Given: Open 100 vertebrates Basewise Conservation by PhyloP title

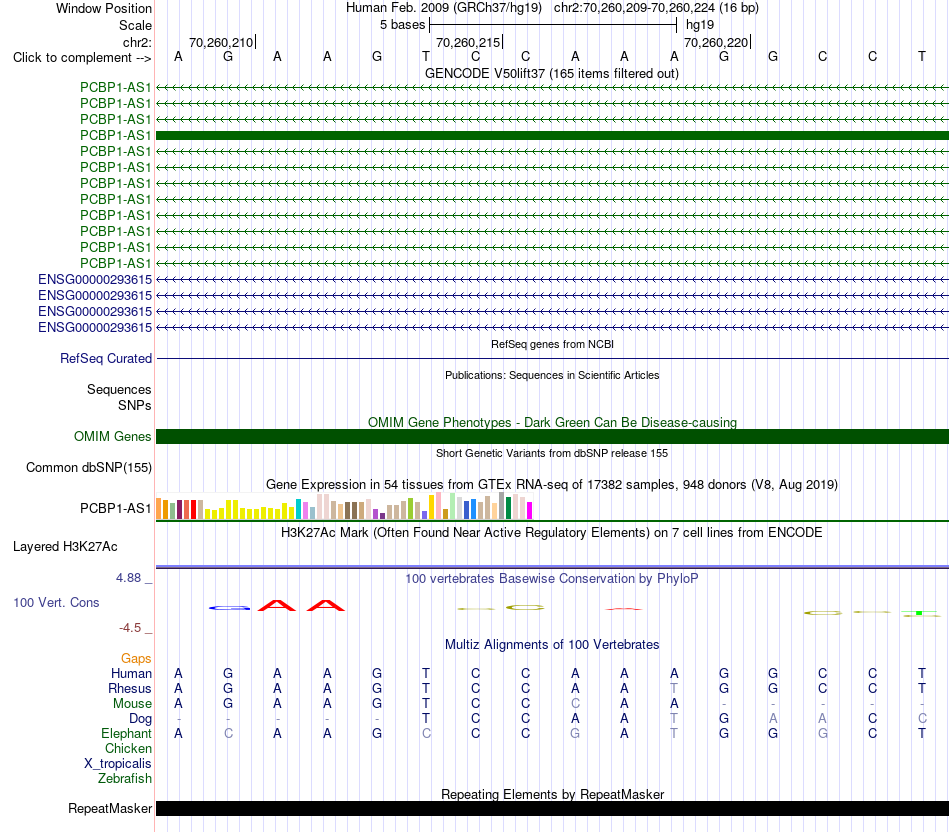Looking at the screenshot, I should tap(552, 579).
